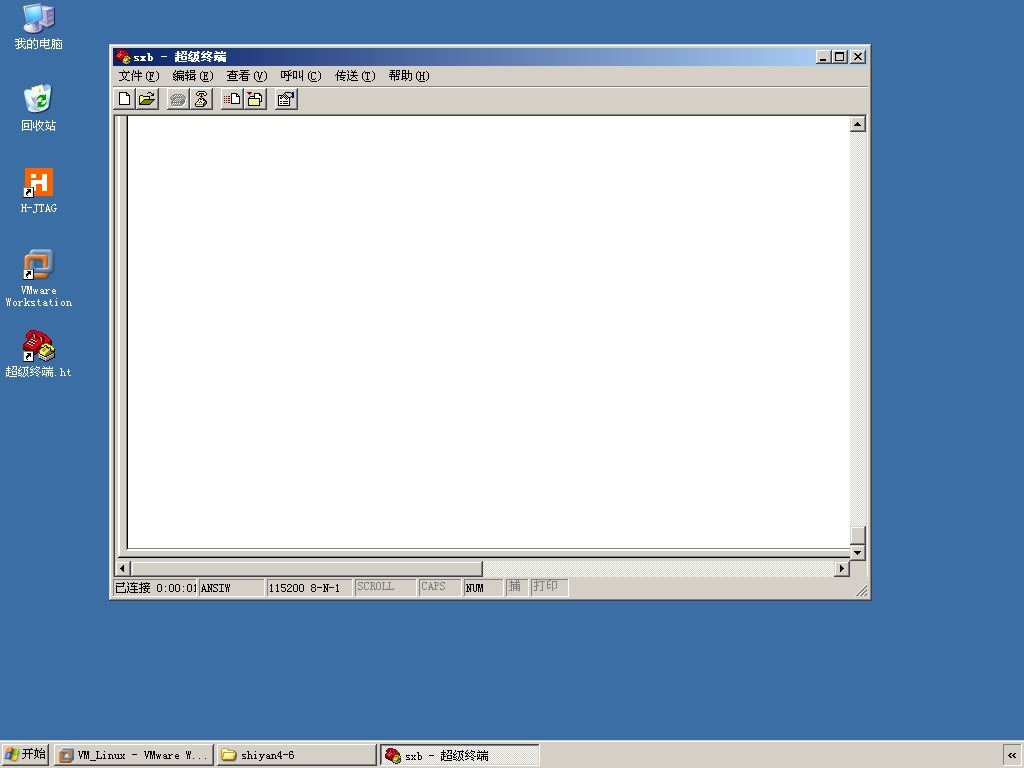The width and height of the screenshot is (1024, 768).
Task: Click the Receive toolbar icon
Action: (x=255, y=99)
